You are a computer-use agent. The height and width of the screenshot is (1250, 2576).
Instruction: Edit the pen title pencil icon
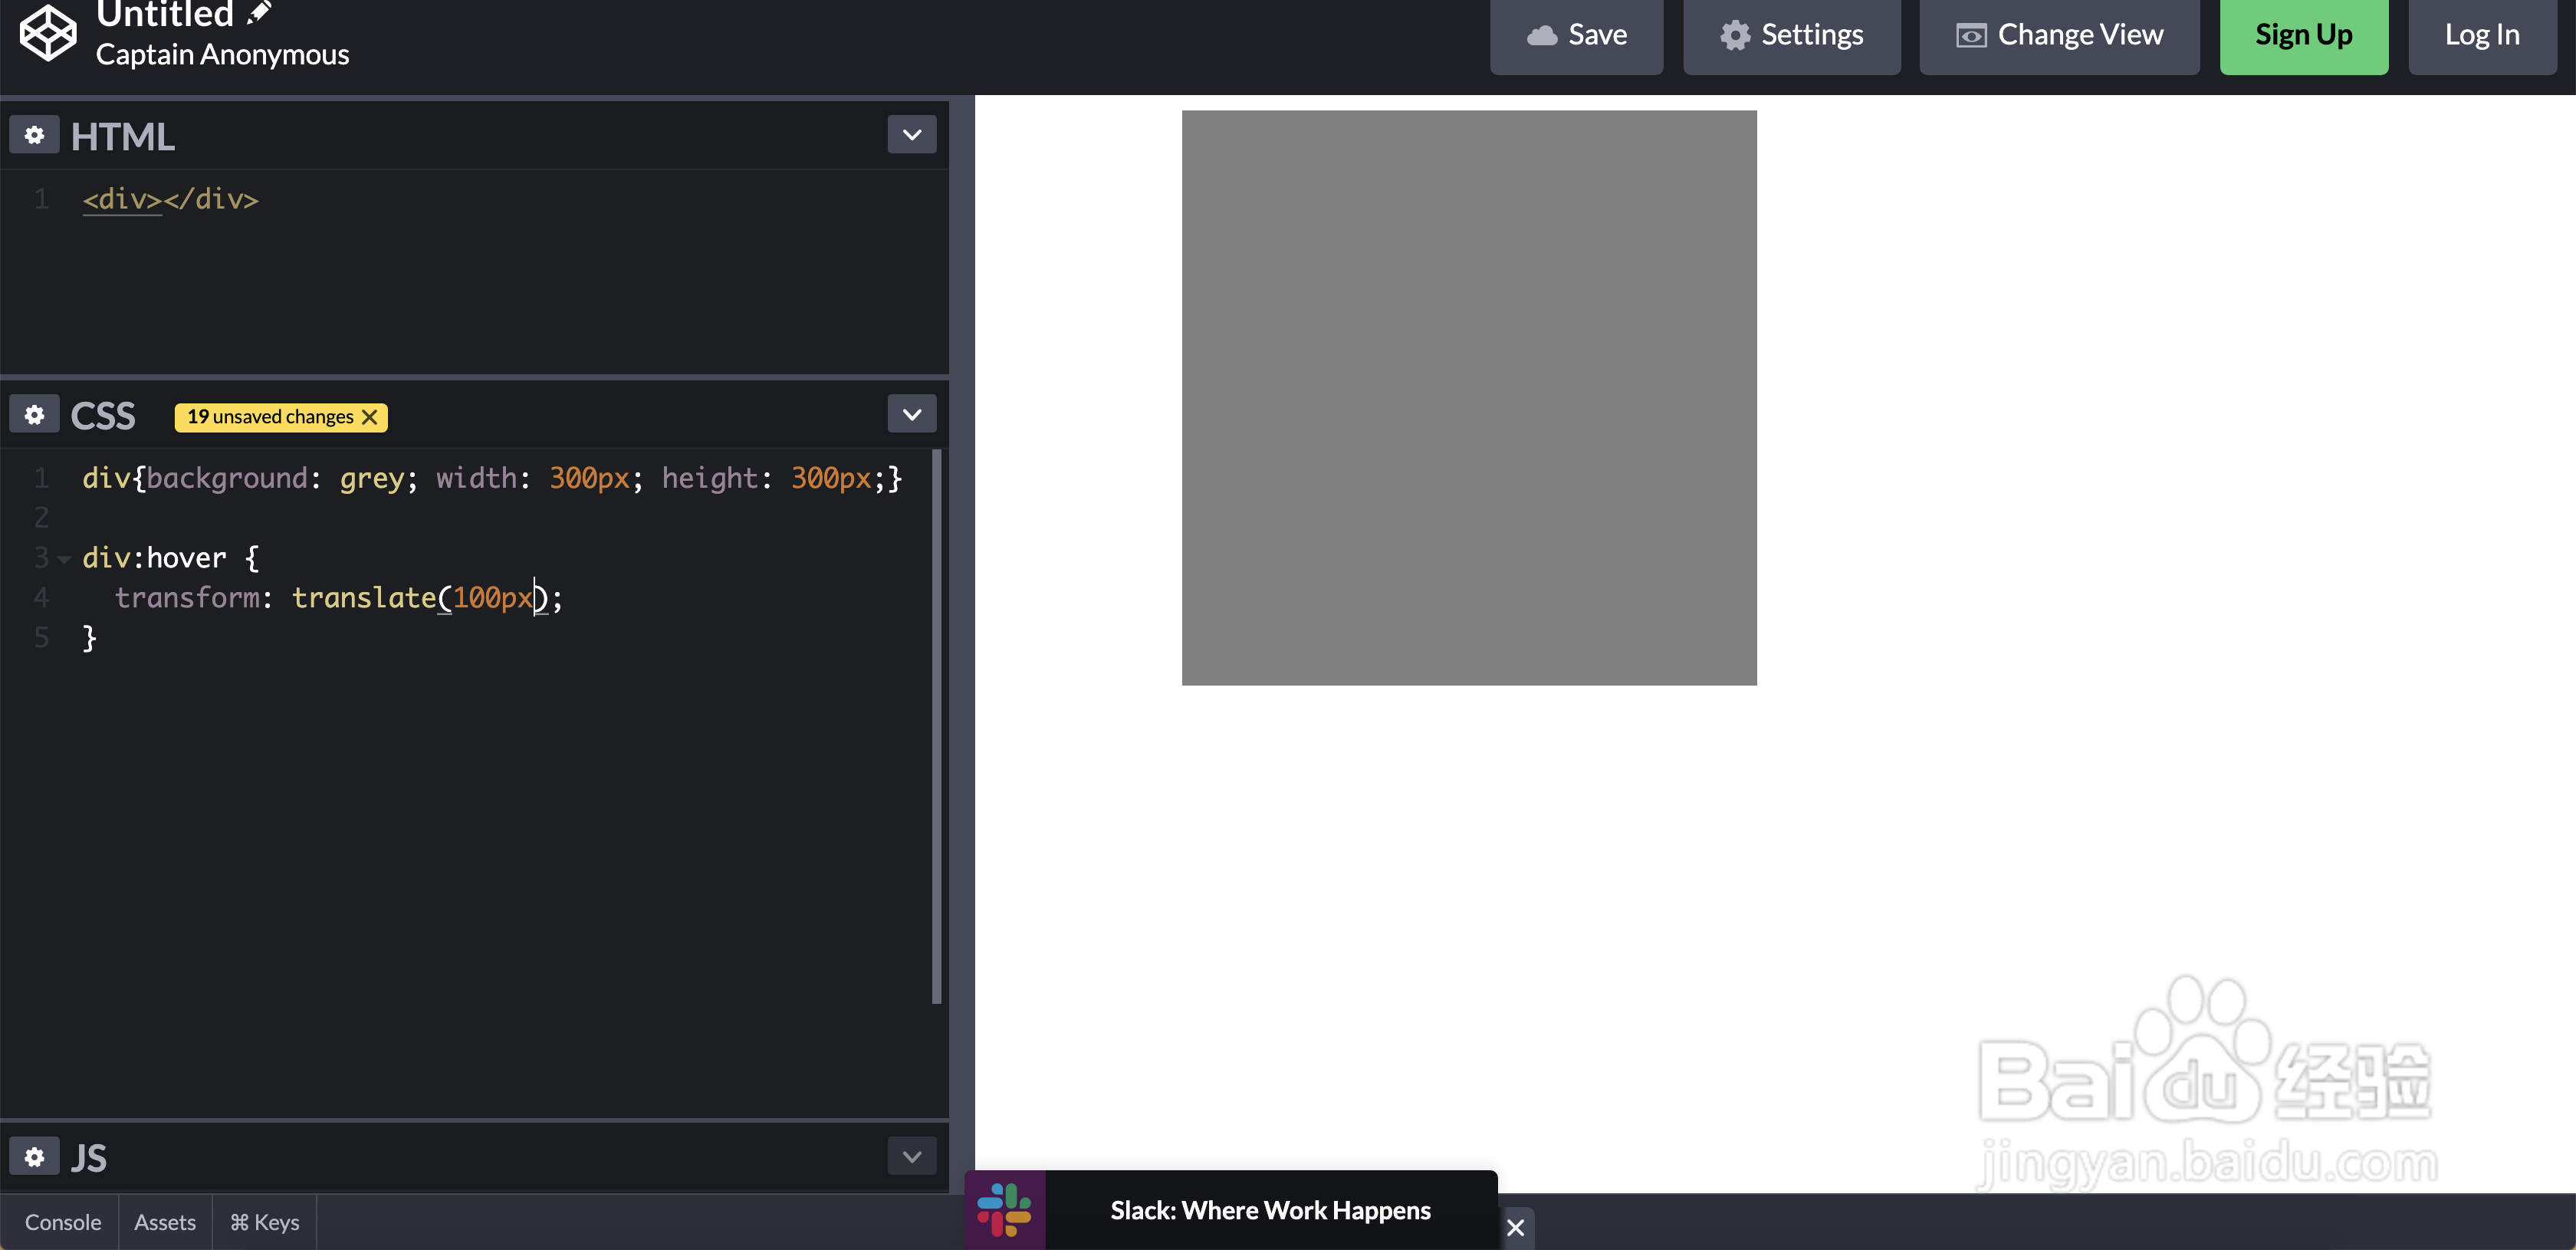pyautogui.click(x=259, y=12)
